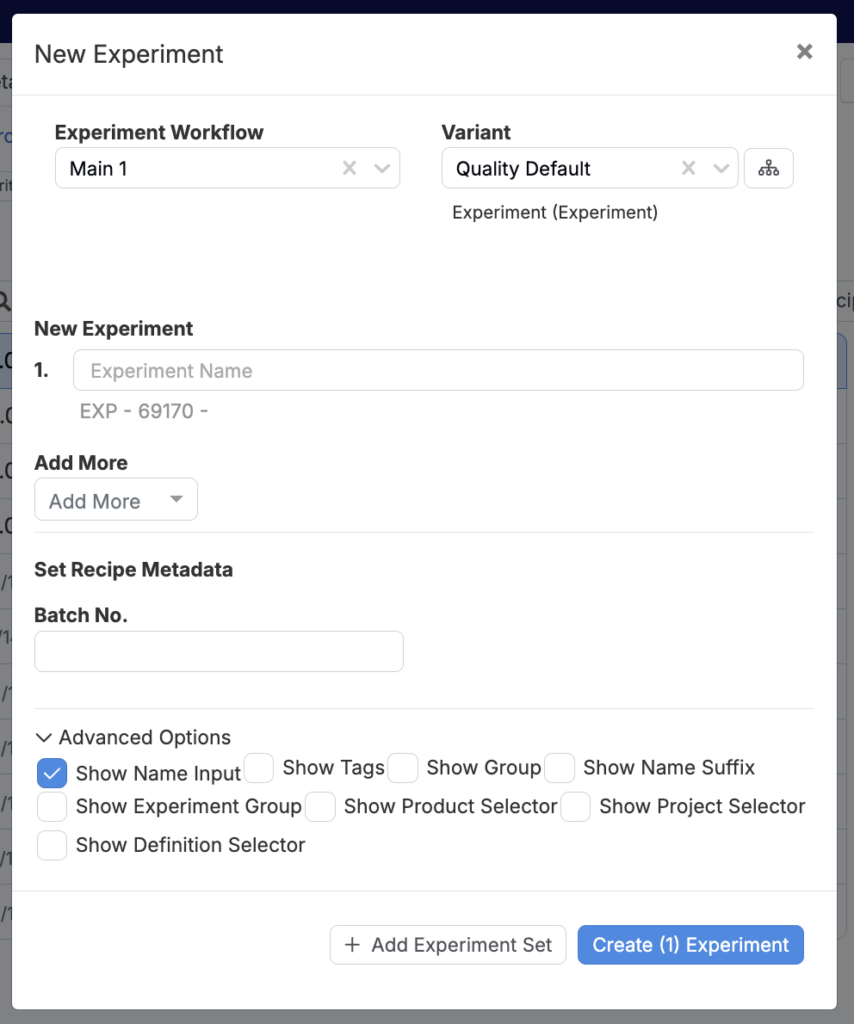Click the variant hierarchy tree icon
Image resolution: width=854 pixels, height=1024 pixels.
click(x=768, y=168)
